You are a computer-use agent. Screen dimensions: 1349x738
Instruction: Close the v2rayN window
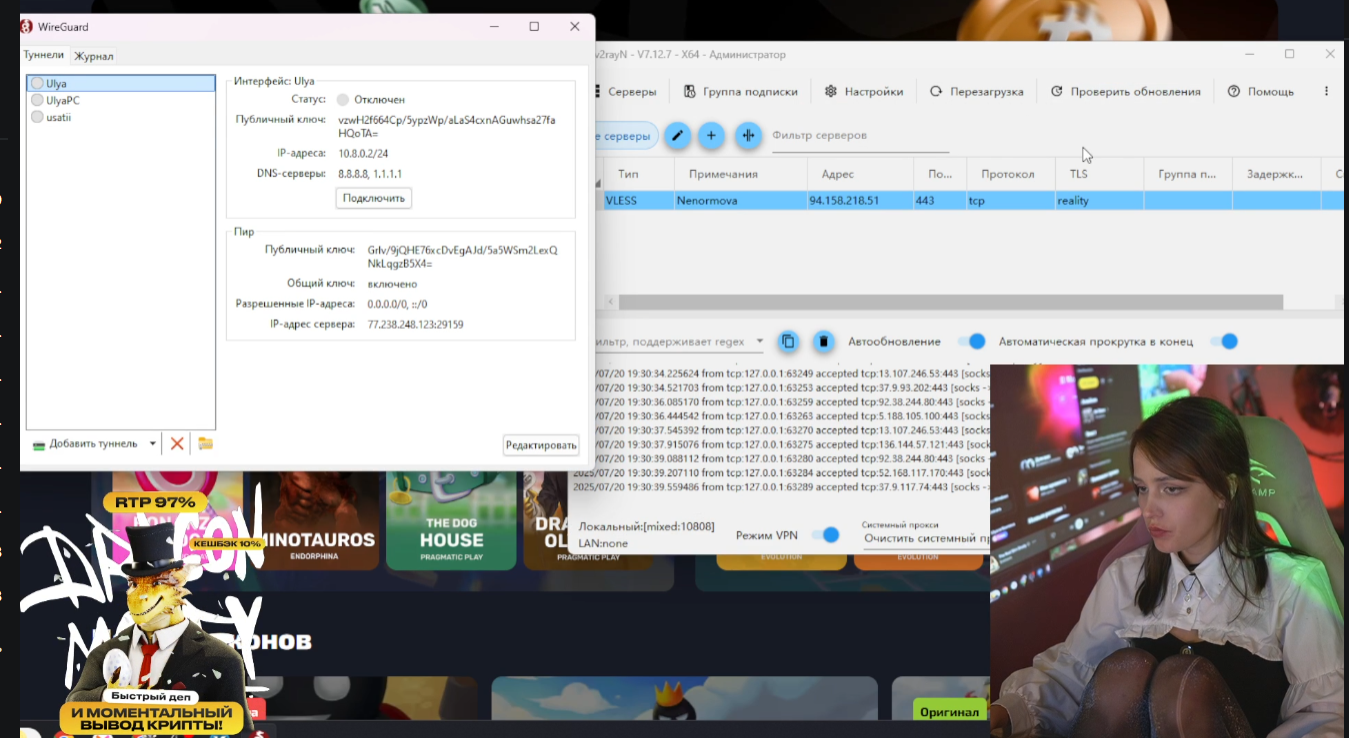point(1329,54)
